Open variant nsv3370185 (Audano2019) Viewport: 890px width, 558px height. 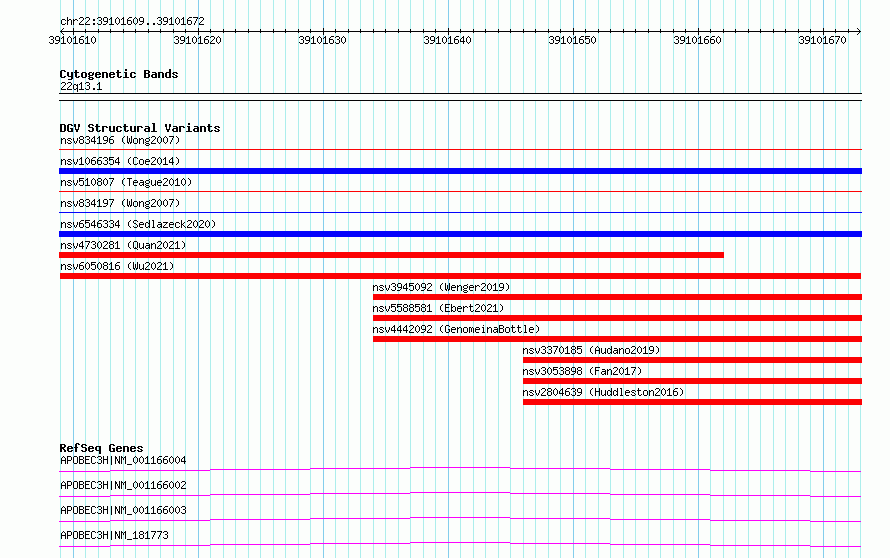point(591,350)
